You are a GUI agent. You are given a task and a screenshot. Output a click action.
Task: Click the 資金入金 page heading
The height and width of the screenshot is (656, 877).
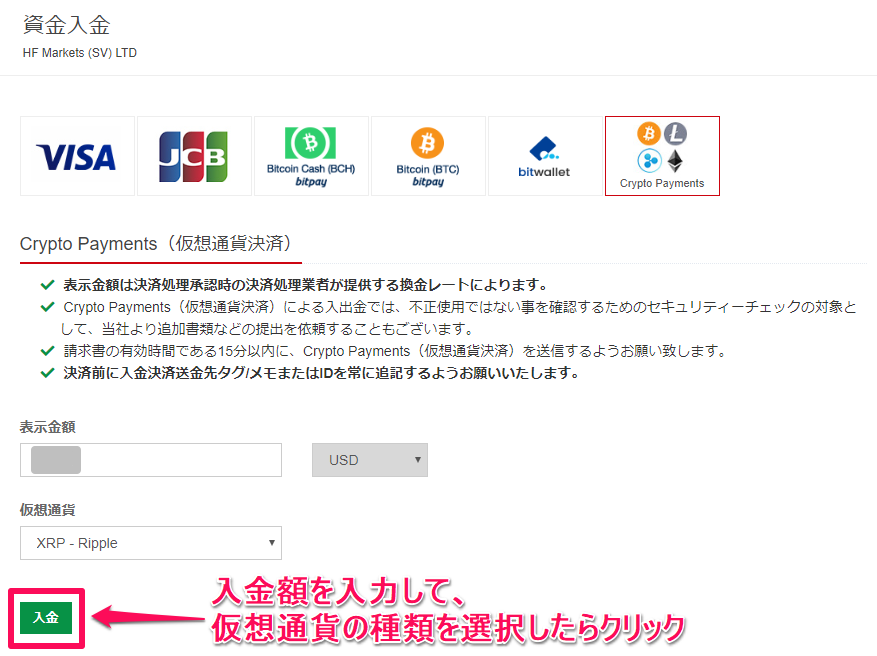(66, 25)
